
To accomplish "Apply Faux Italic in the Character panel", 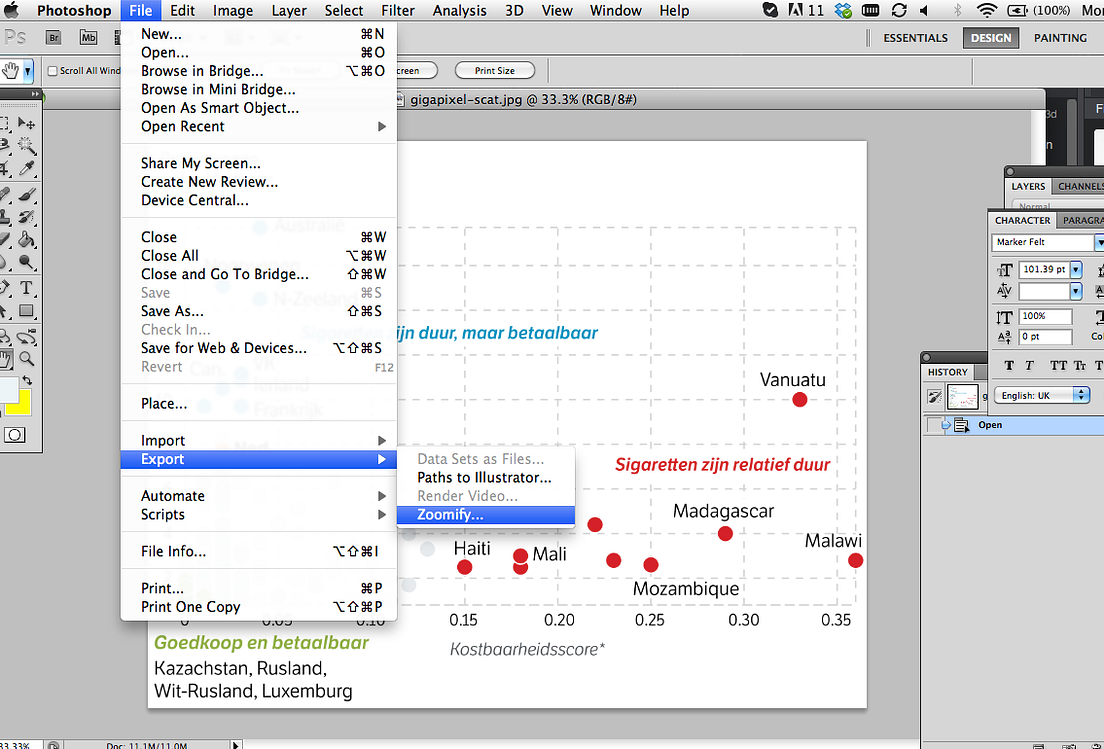I will 1029,365.
